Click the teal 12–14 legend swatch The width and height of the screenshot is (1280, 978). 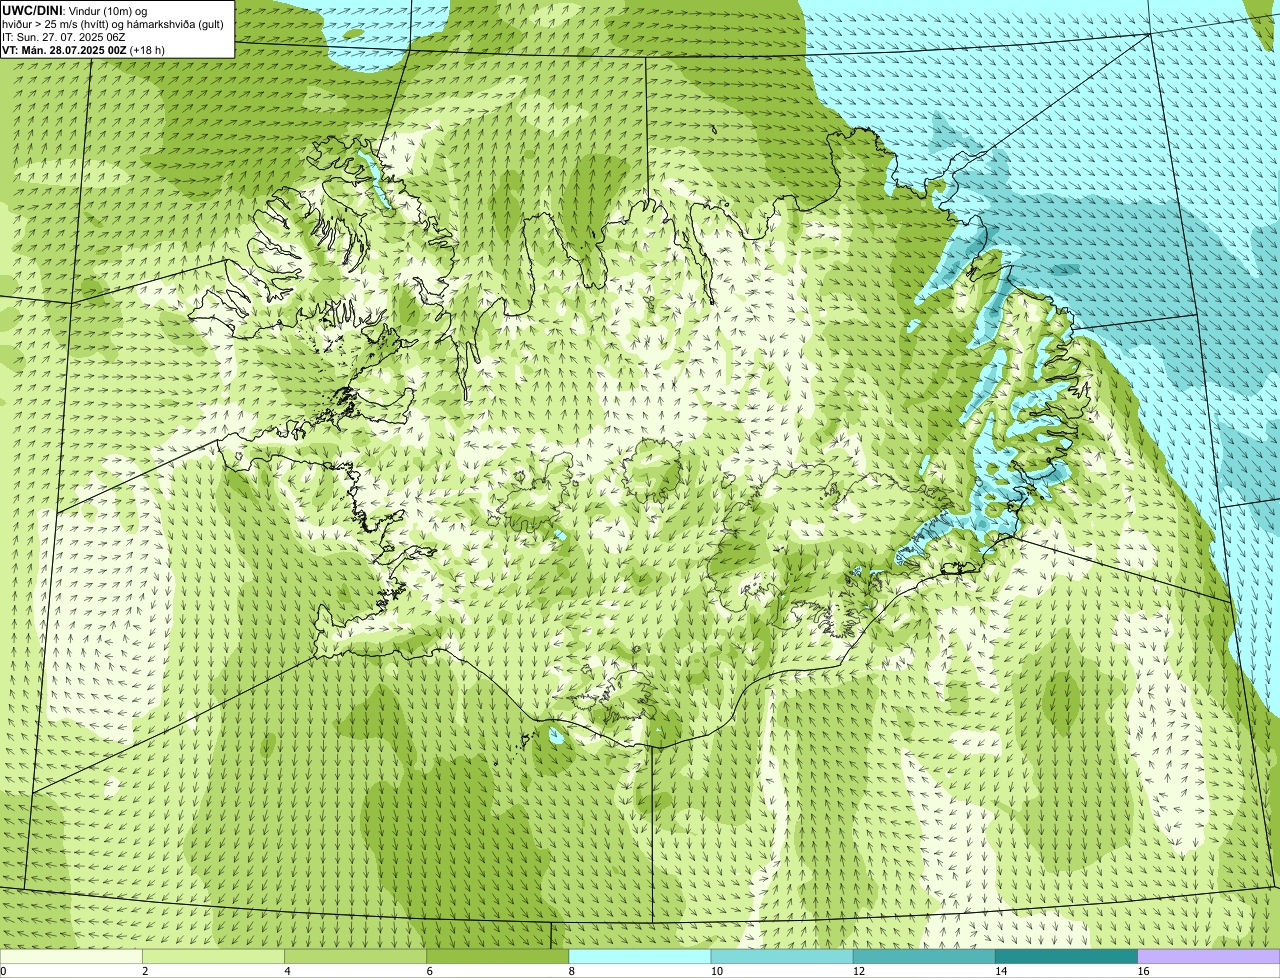pos(924,957)
